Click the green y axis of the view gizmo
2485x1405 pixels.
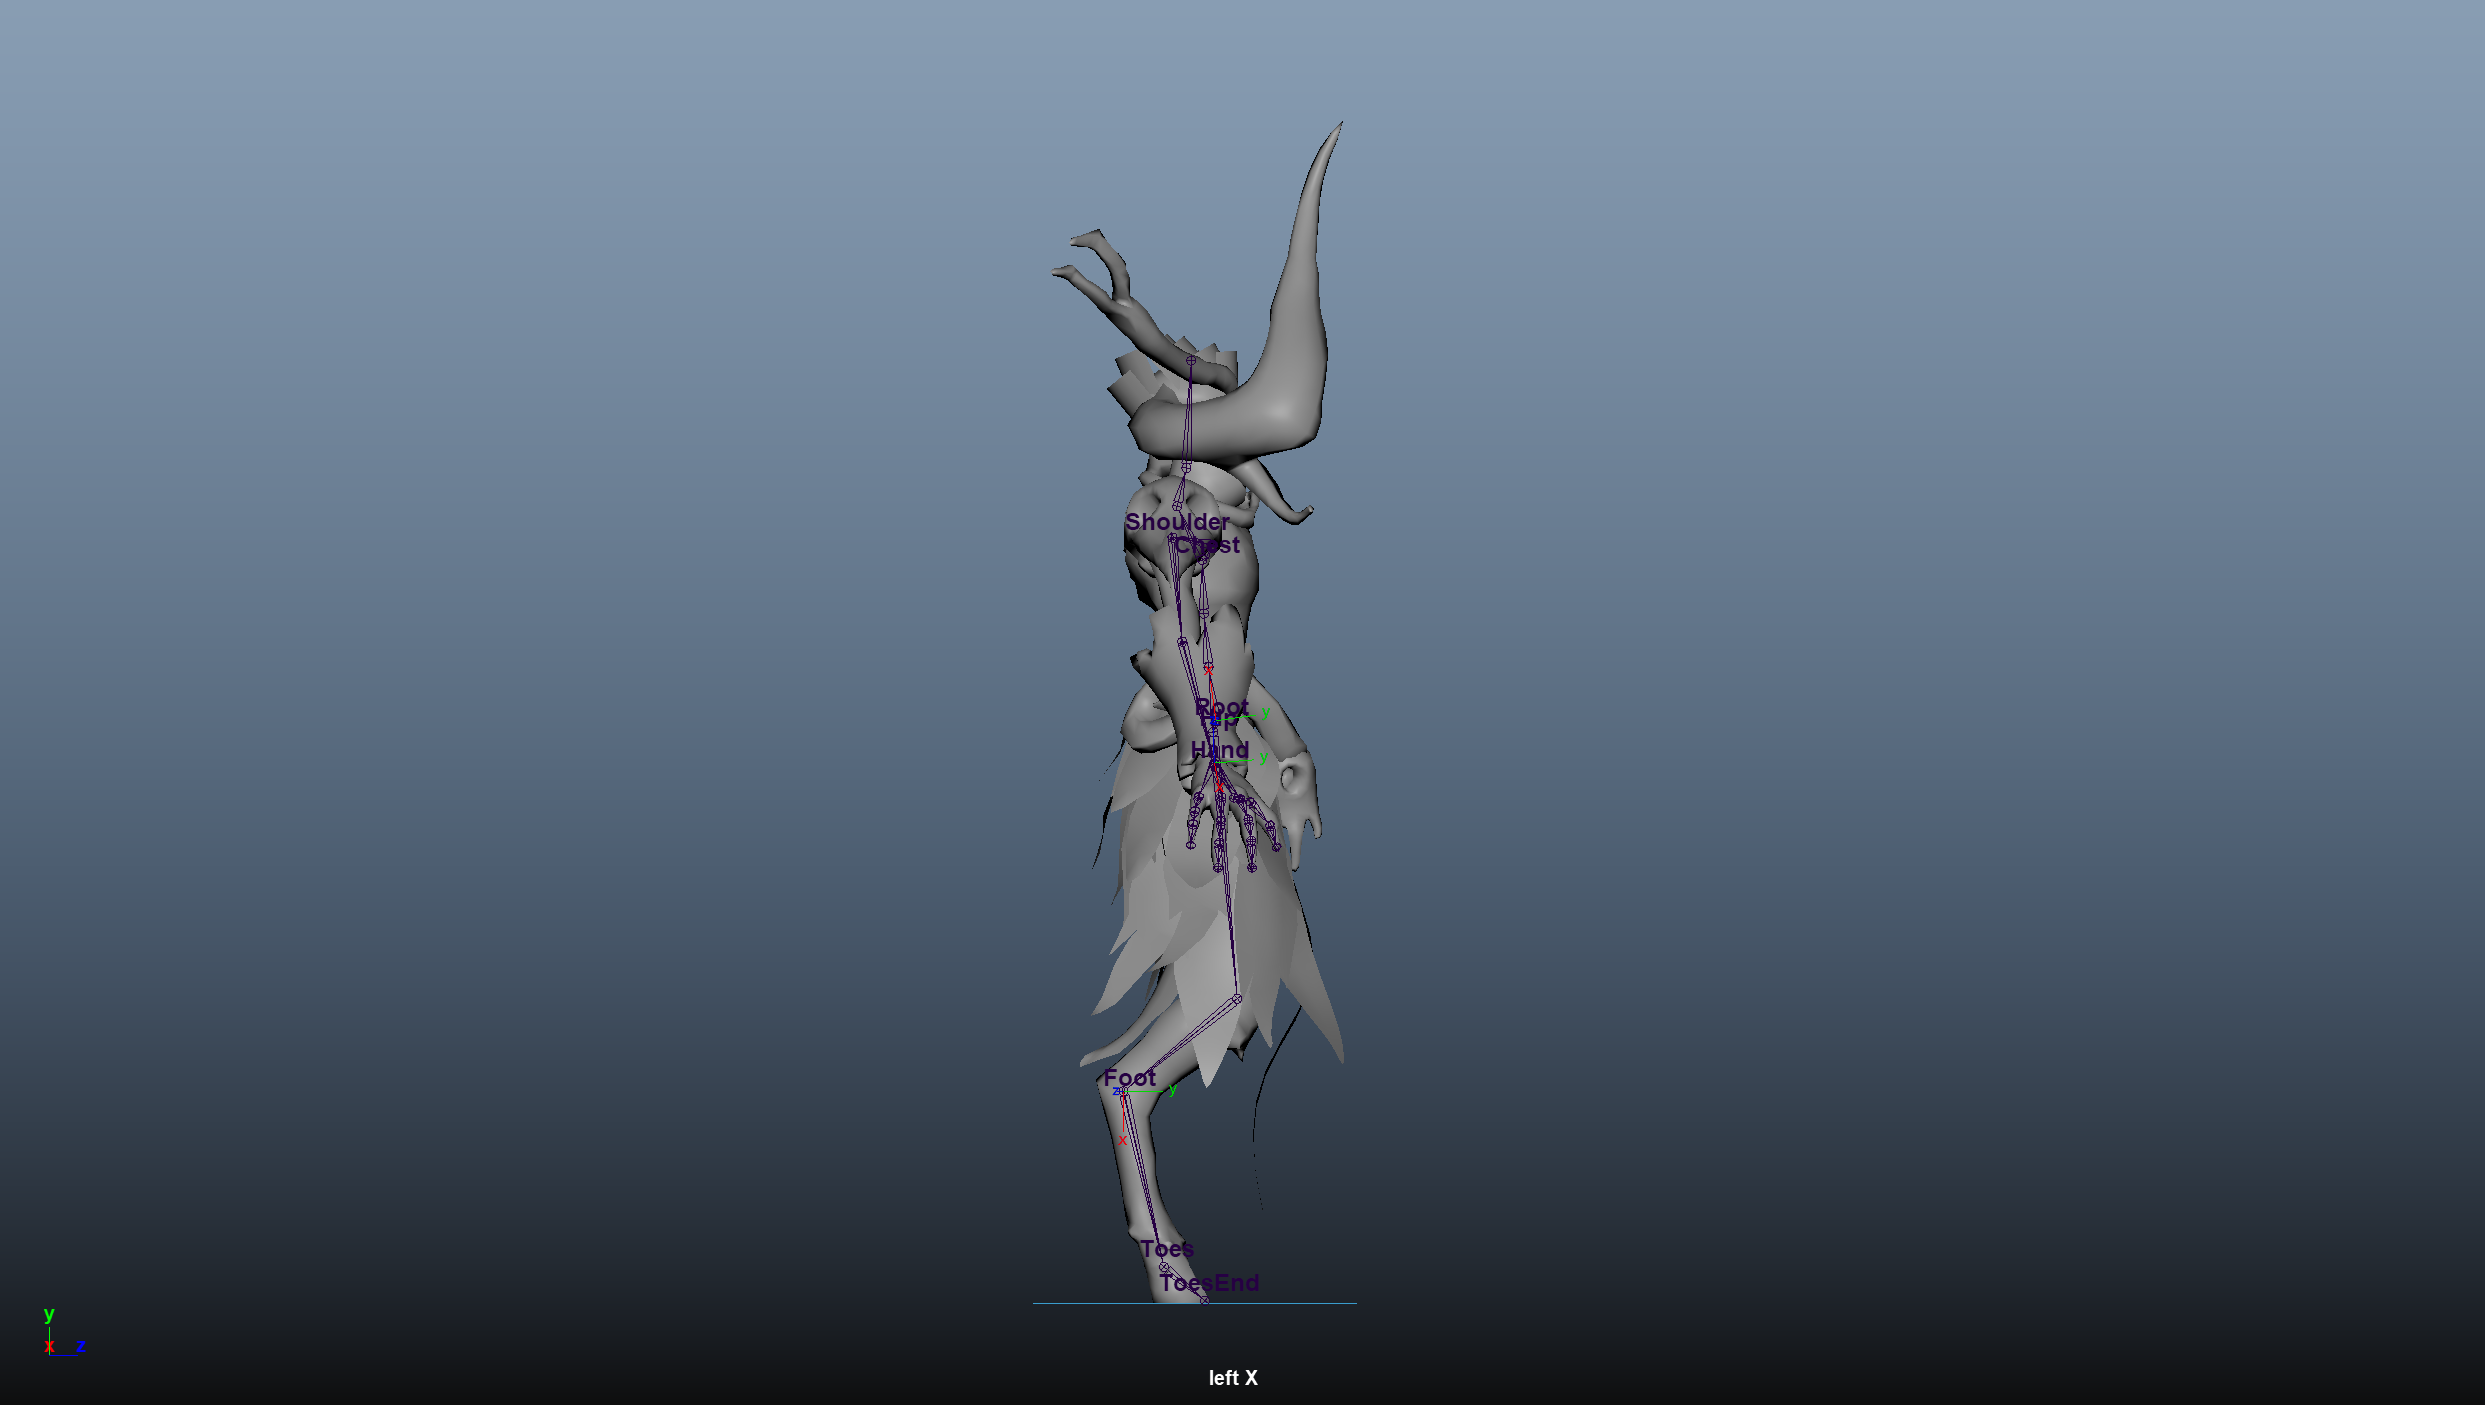click(49, 1314)
